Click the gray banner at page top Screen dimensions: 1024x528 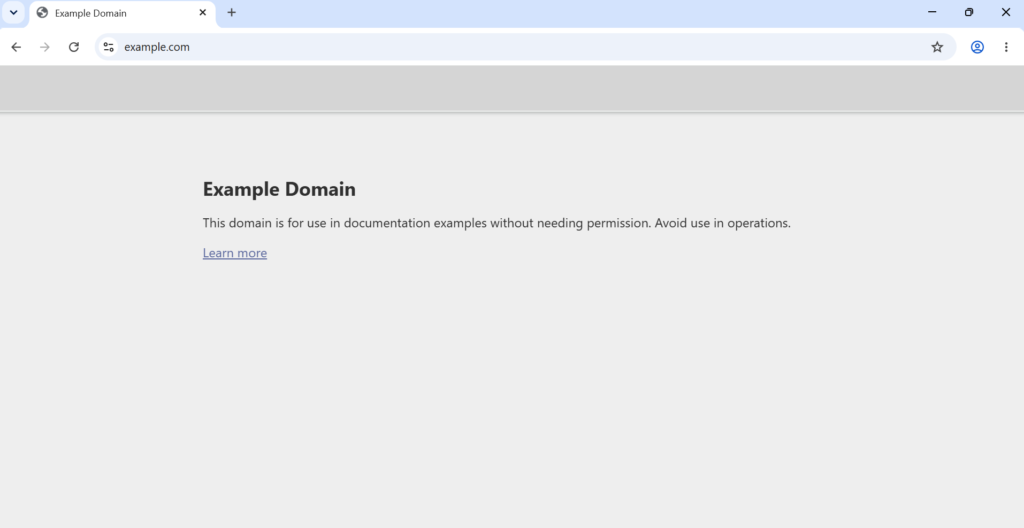tap(512, 88)
